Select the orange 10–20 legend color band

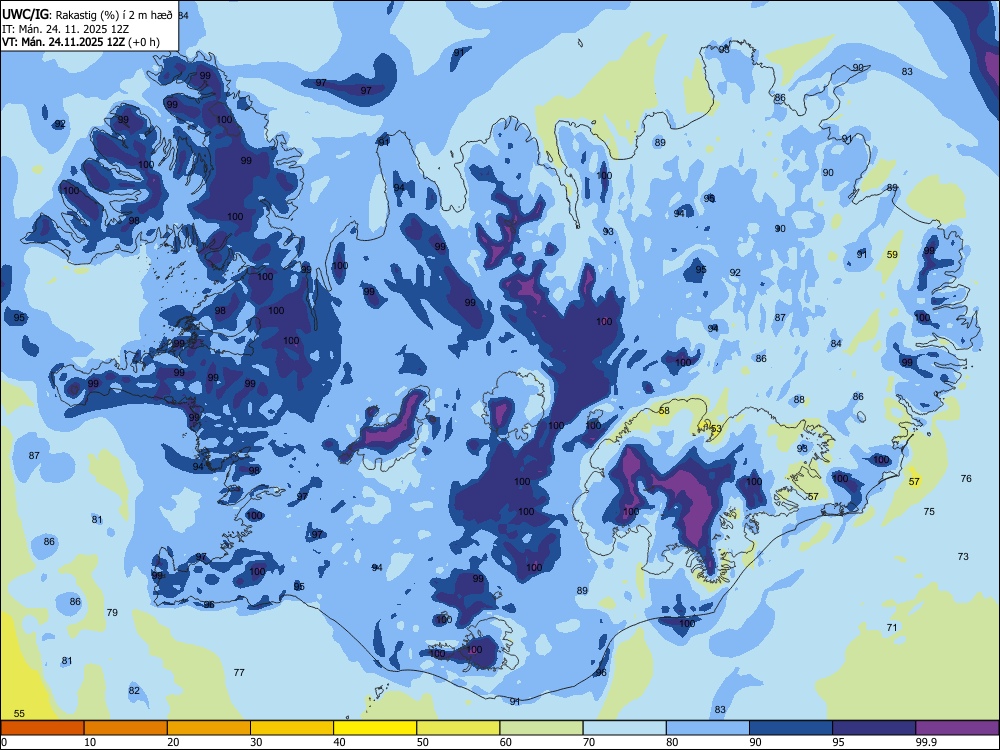pyautogui.click(x=126, y=728)
